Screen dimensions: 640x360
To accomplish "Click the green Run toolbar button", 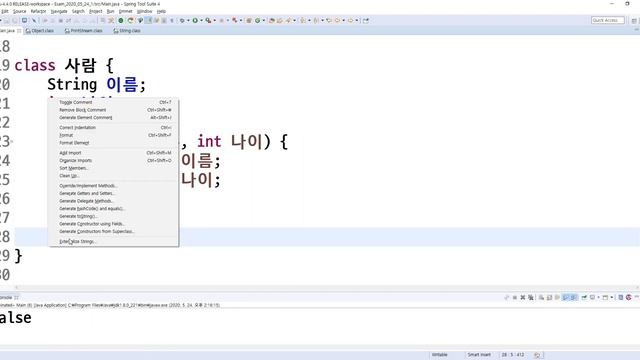I will tap(195, 20).
